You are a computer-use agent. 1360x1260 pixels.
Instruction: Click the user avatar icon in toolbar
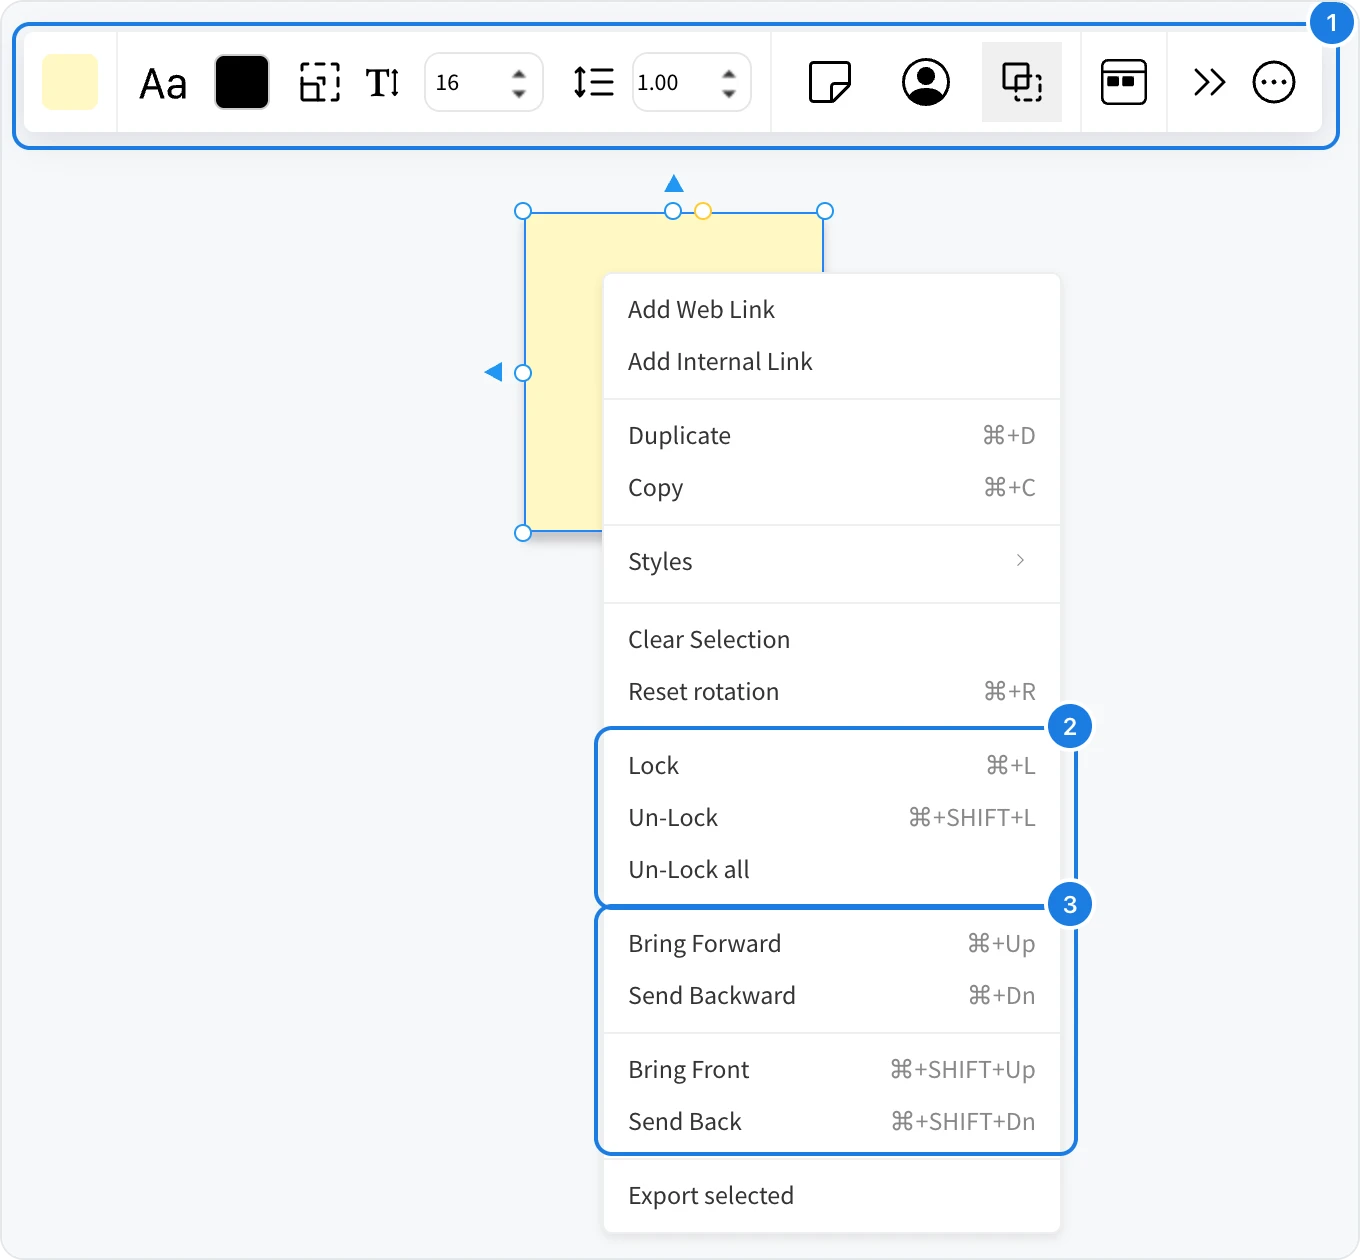click(926, 82)
